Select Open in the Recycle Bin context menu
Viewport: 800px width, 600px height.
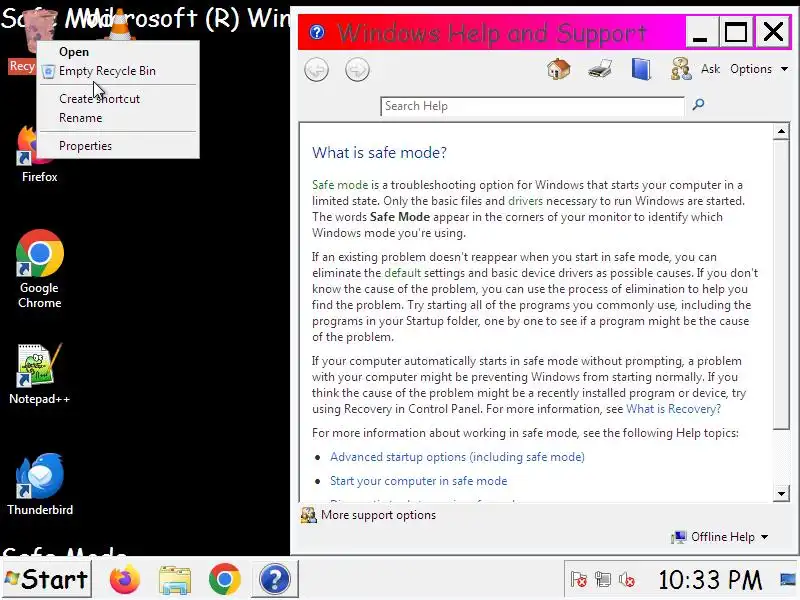118,52
